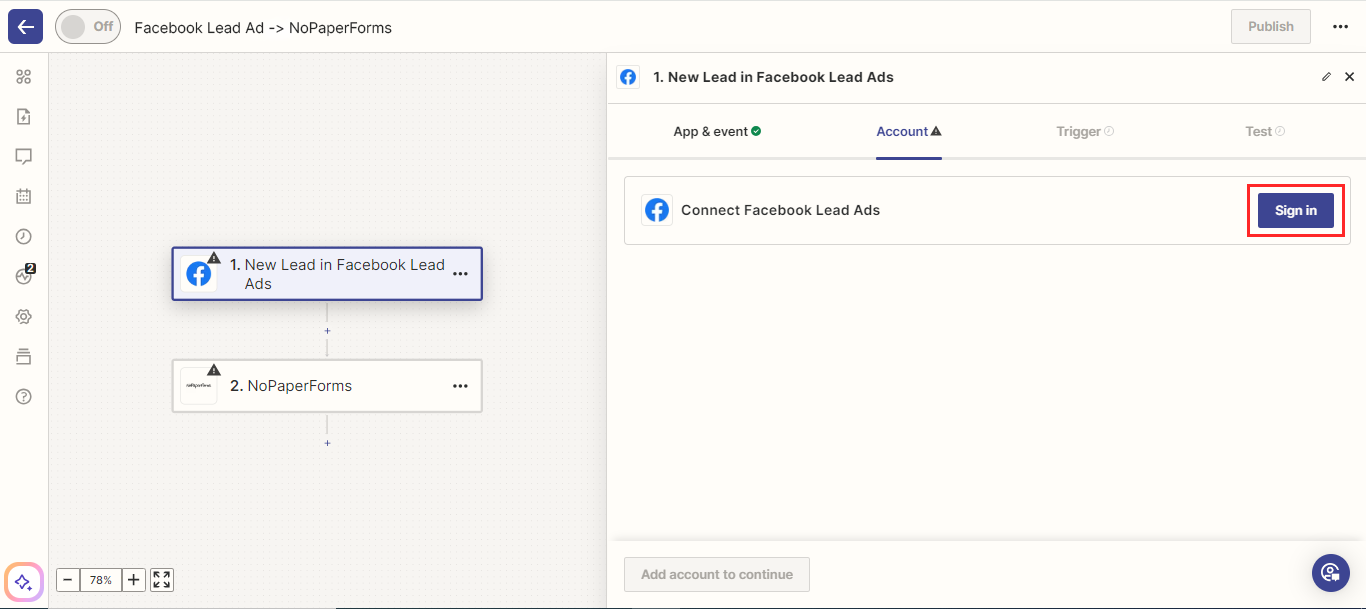Open the apps grid icon in sidebar
The image size is (1366, 609).
pyautogui.click(x=24, y=77)
